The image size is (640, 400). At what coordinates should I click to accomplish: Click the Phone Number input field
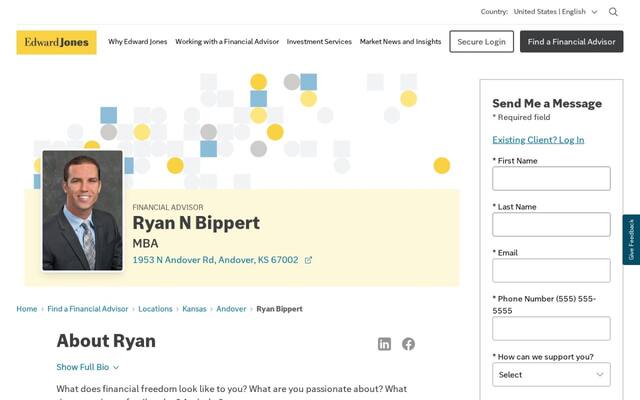point(551,329)
